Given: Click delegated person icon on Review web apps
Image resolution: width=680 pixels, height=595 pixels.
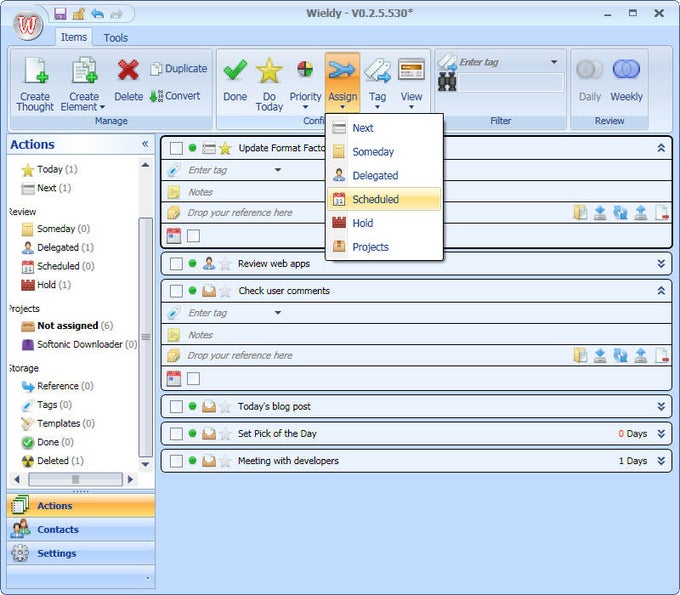Looking at the screenshot, I should [x=209, y=263].
